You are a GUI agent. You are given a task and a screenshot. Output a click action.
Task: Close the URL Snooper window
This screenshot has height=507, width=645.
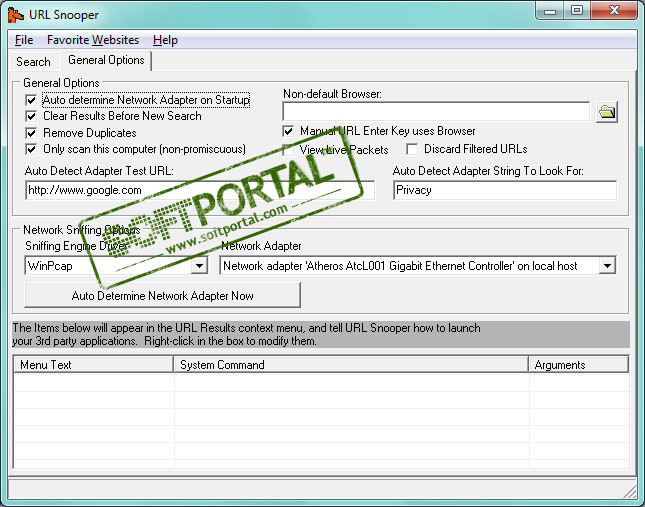pyautogui.click(x=614, y=11)
